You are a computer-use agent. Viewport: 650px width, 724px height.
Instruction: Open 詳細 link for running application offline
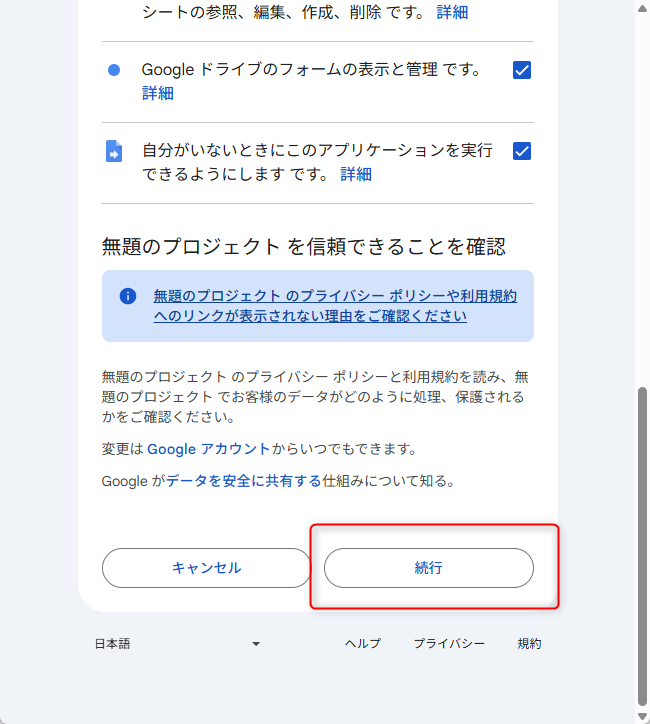tap(356, 174)
